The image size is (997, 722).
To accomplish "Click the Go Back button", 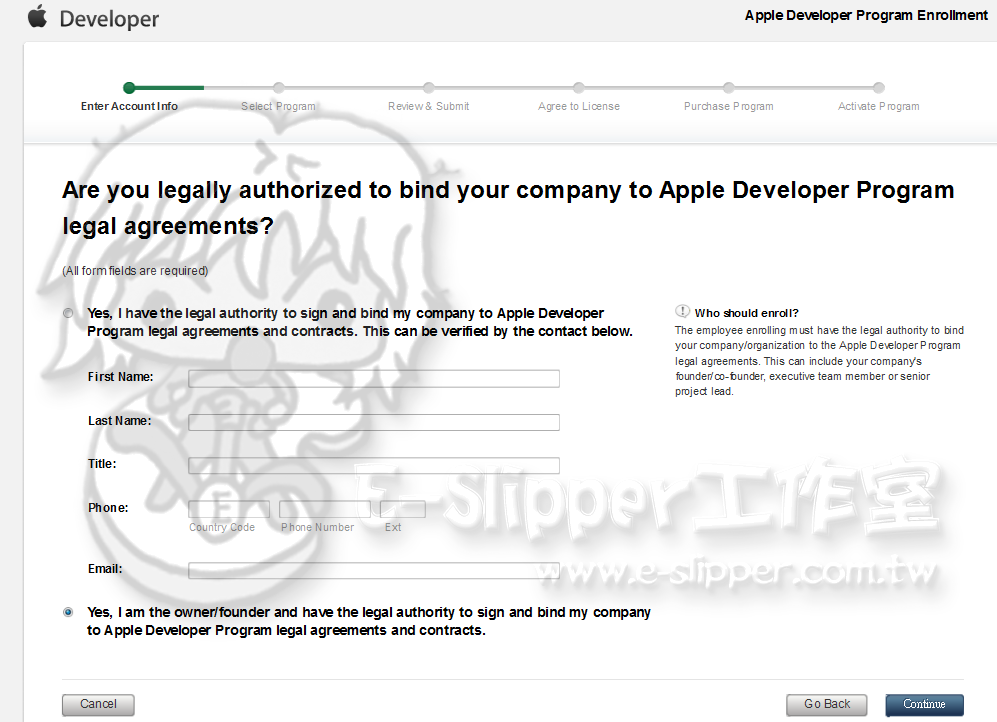I will click(826, 704).
